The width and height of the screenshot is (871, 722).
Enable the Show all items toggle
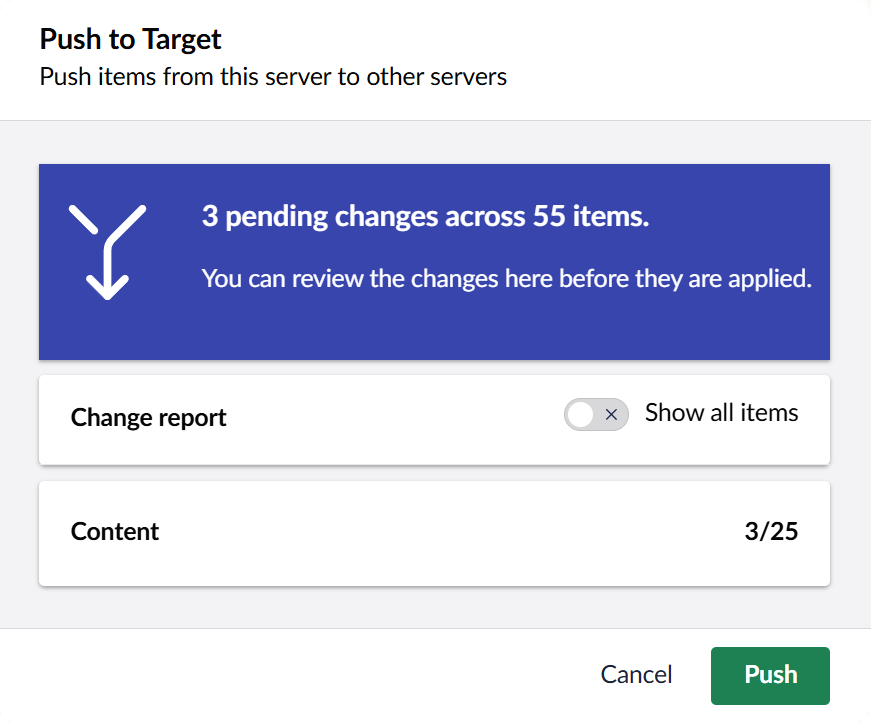[x=596, y=414]
